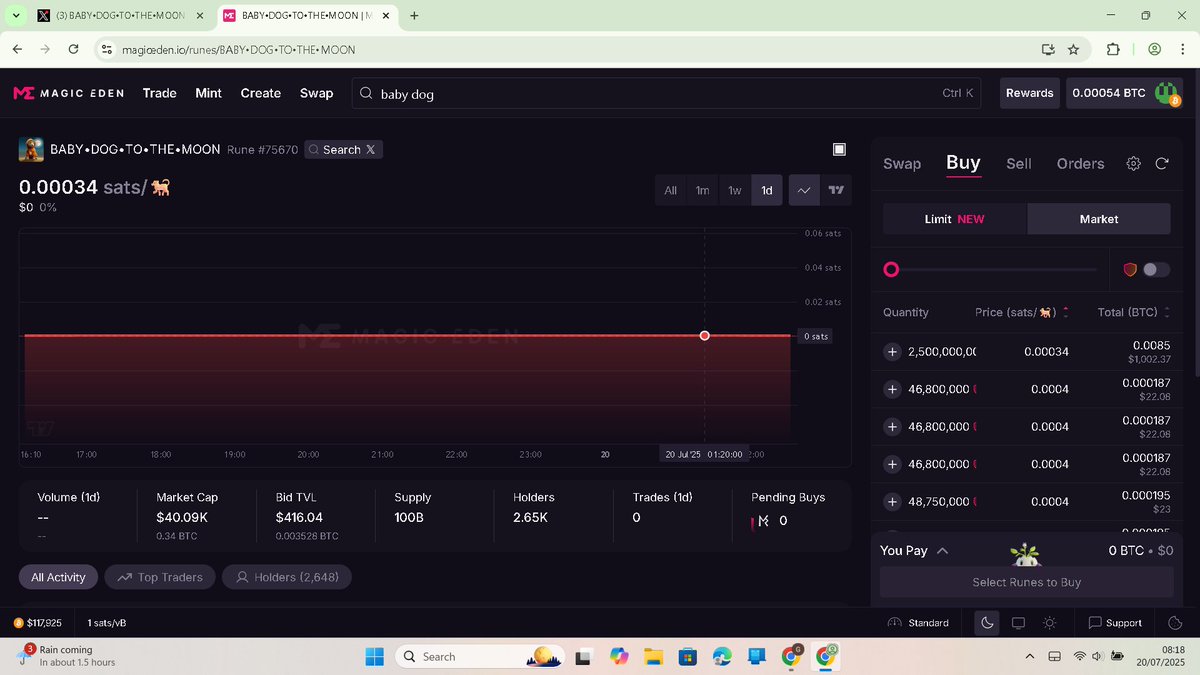The width and height of the screenshot is (1200, 675).
Task: Switch to the Orders tab
Action: coord(1080,163)
